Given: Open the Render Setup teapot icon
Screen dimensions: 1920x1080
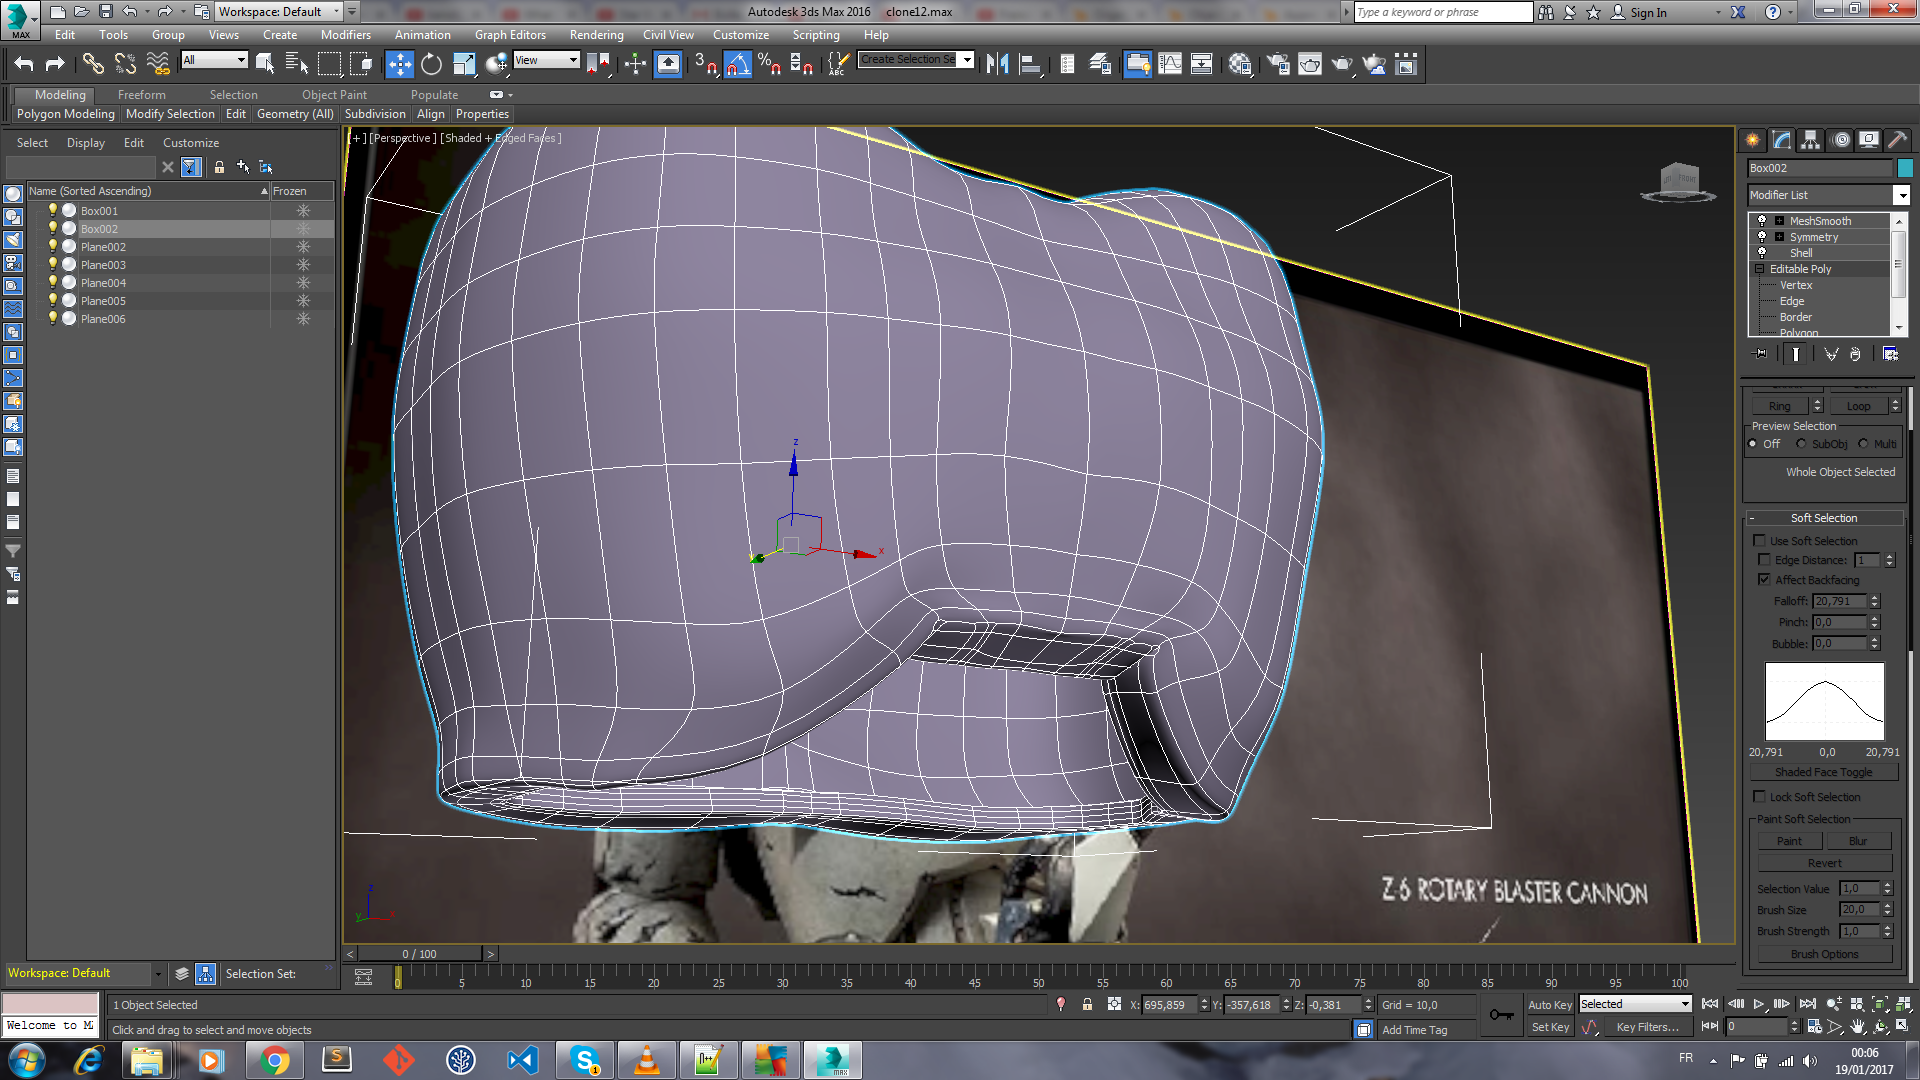Looking at the screenshot, I should (1278, 64).
